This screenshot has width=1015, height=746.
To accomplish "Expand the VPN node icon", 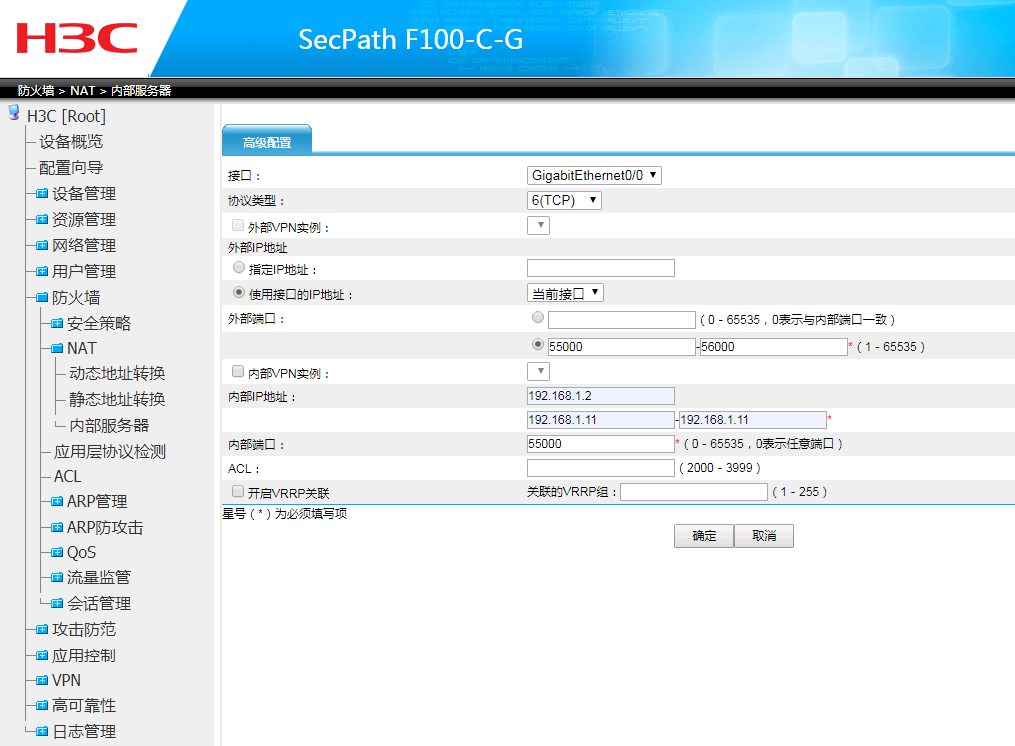I will [42, 680].
